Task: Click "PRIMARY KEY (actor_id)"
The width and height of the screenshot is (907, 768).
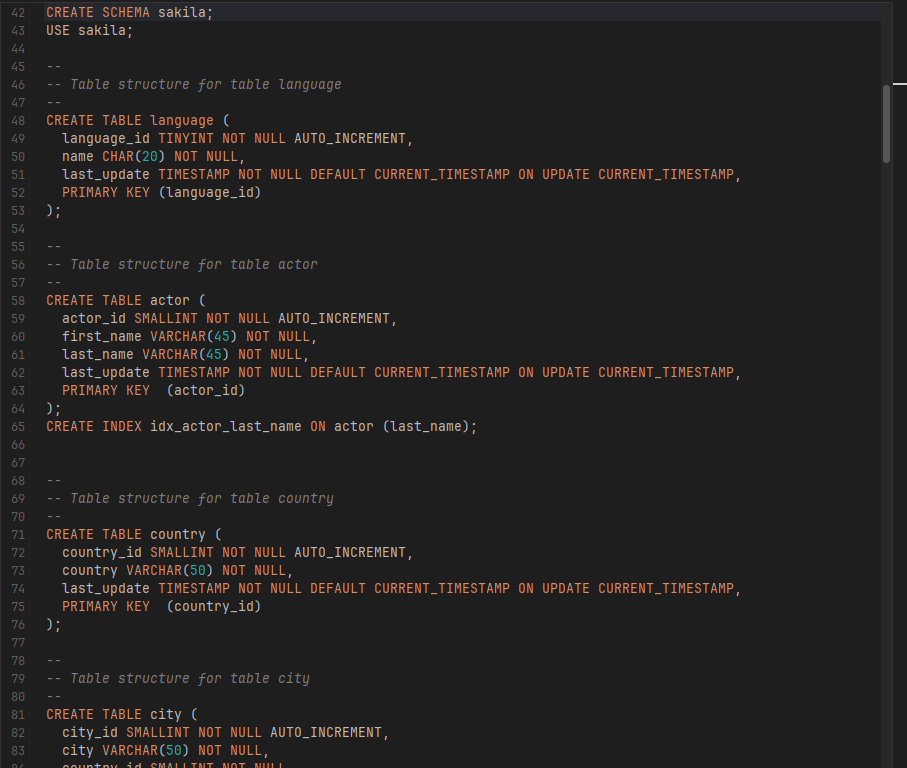Action: tap(153, 390)
